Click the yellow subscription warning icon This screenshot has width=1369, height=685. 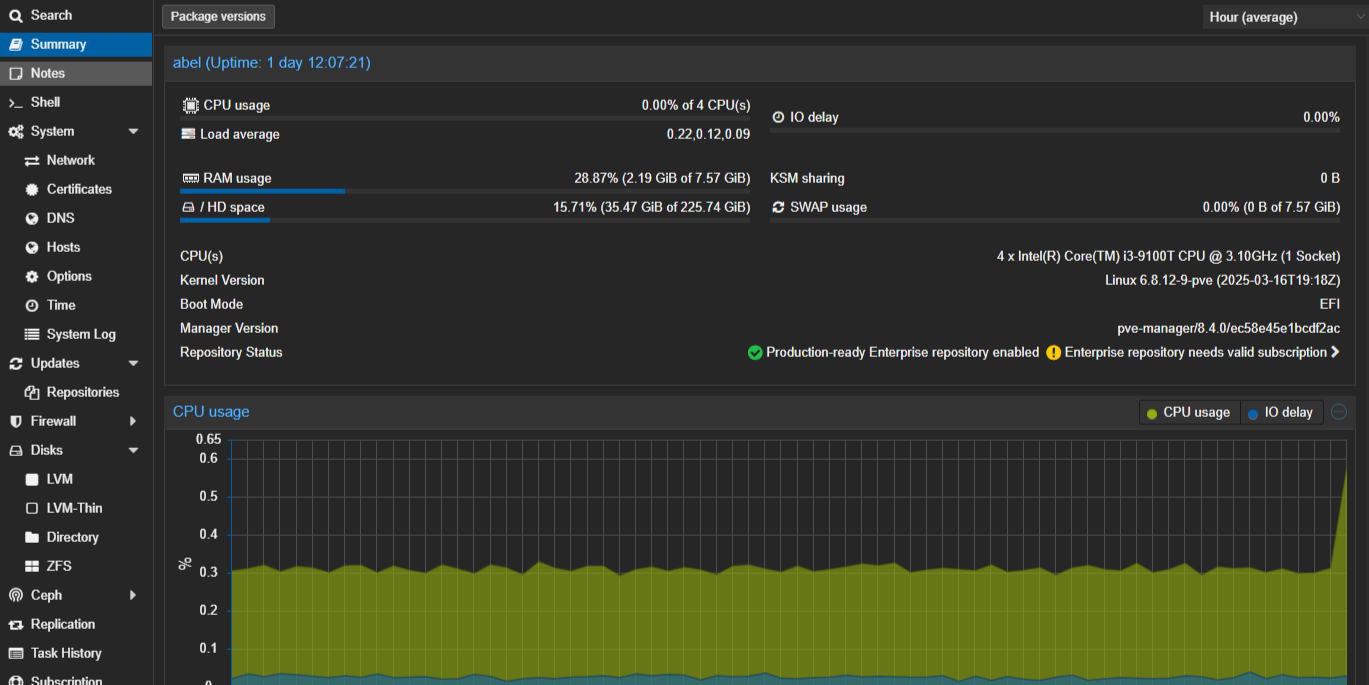point(1053,352)
